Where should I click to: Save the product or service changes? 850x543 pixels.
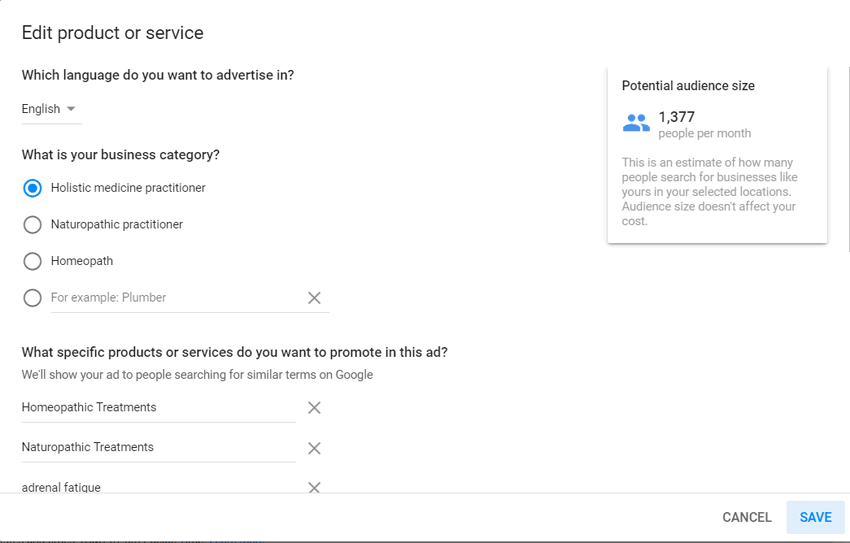point(815,517)
